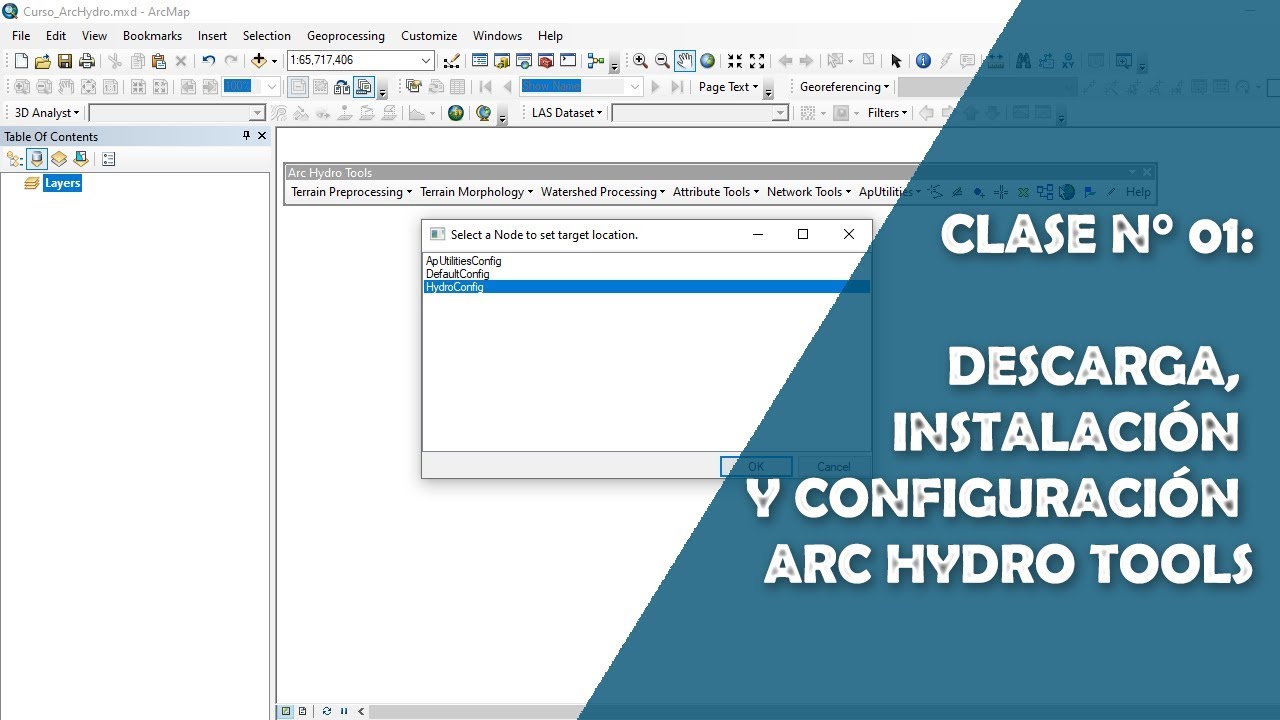The height and width of the screenshot is (720, 1280).
Task: Print the current map
Action: click(x=86, y=61)
